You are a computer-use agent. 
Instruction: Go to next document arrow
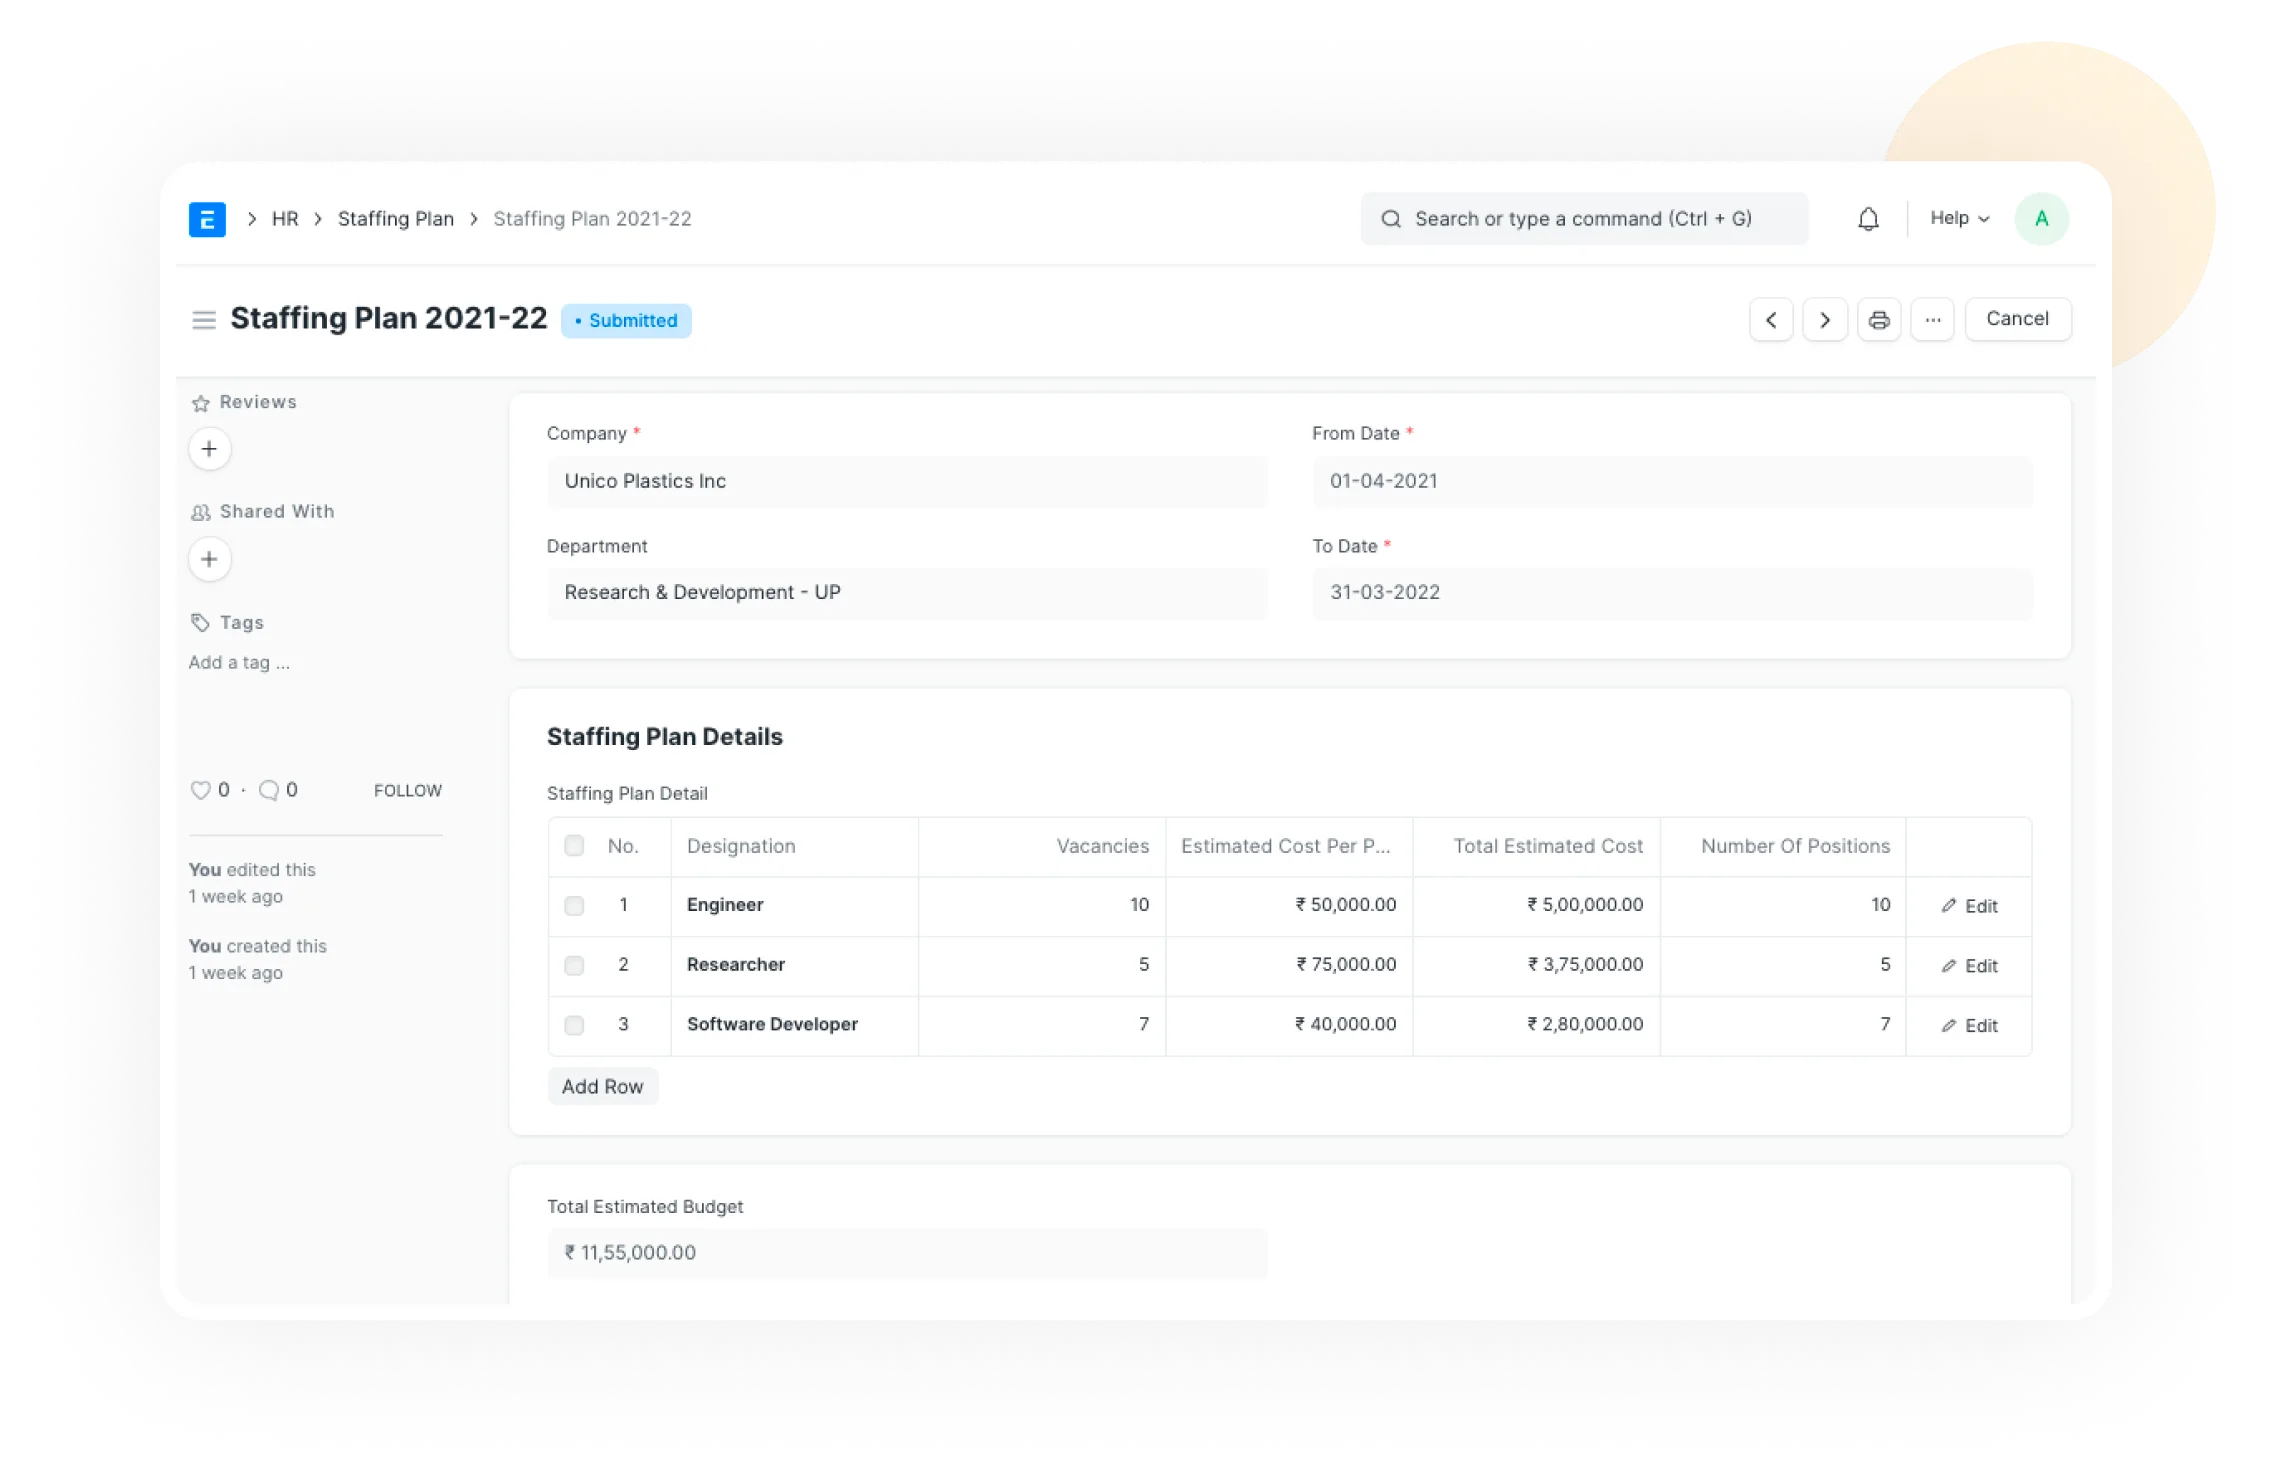coord(1825,320)
